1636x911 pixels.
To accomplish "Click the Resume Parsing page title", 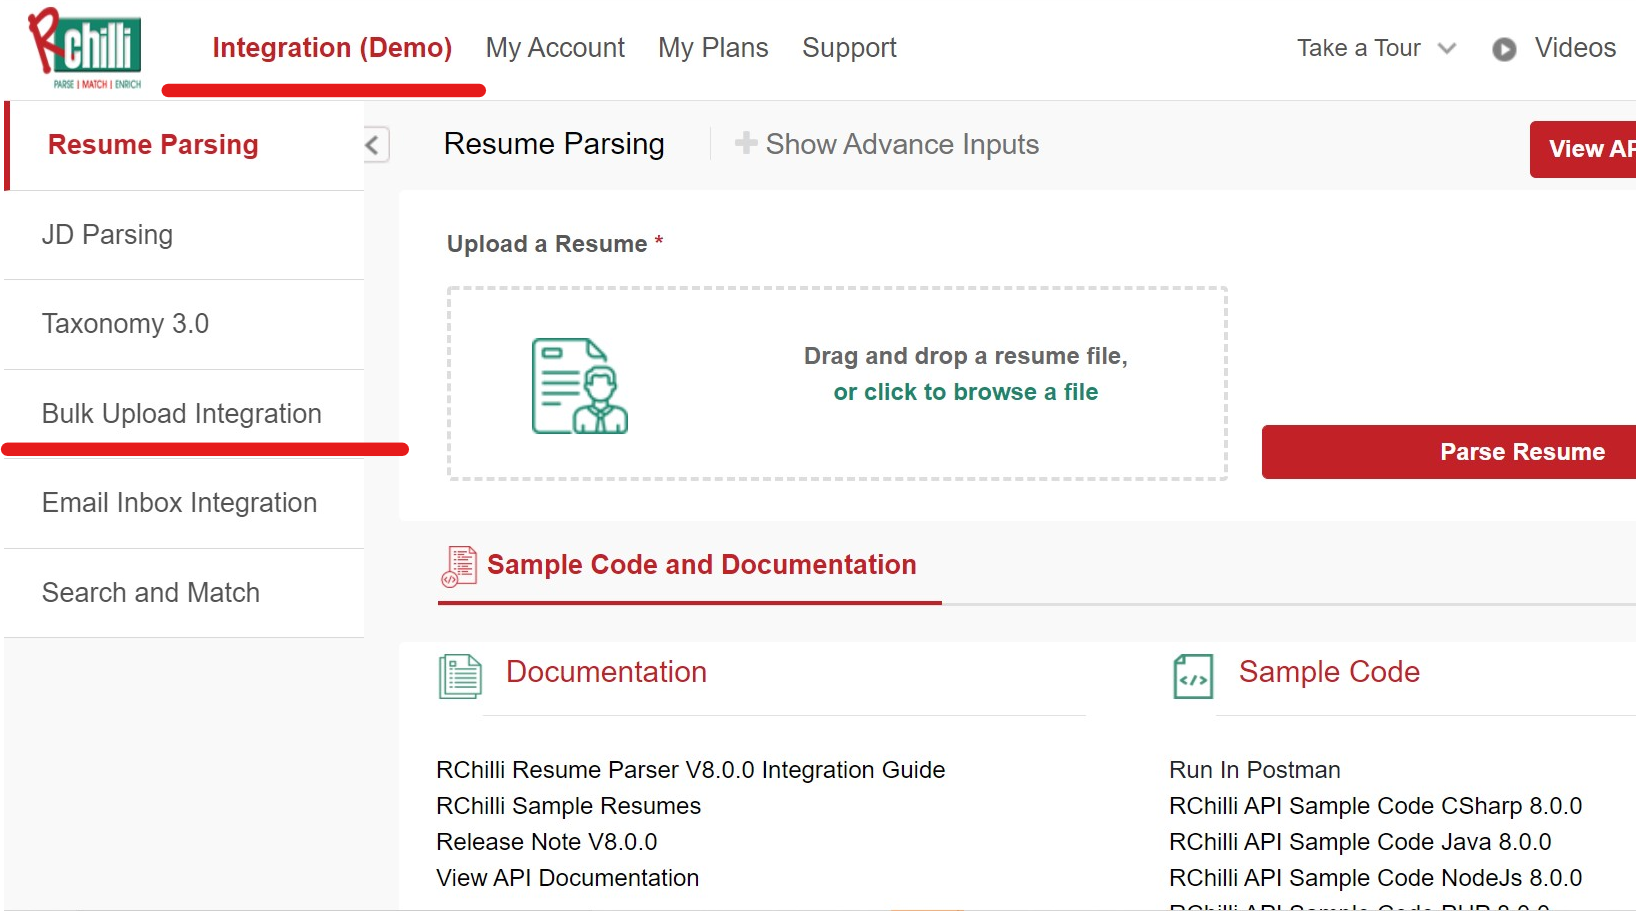I will point(554,144).
